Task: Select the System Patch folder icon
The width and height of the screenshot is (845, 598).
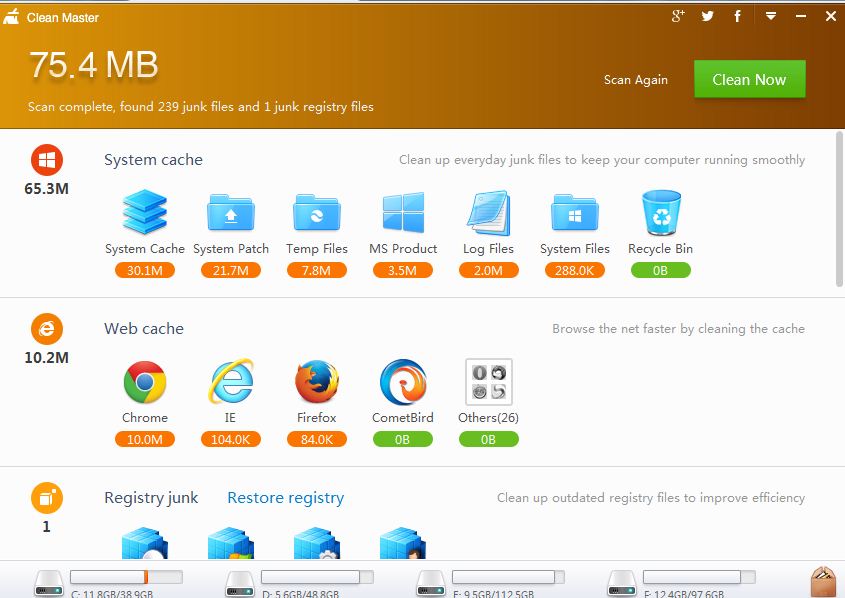Action: [231, 212]
